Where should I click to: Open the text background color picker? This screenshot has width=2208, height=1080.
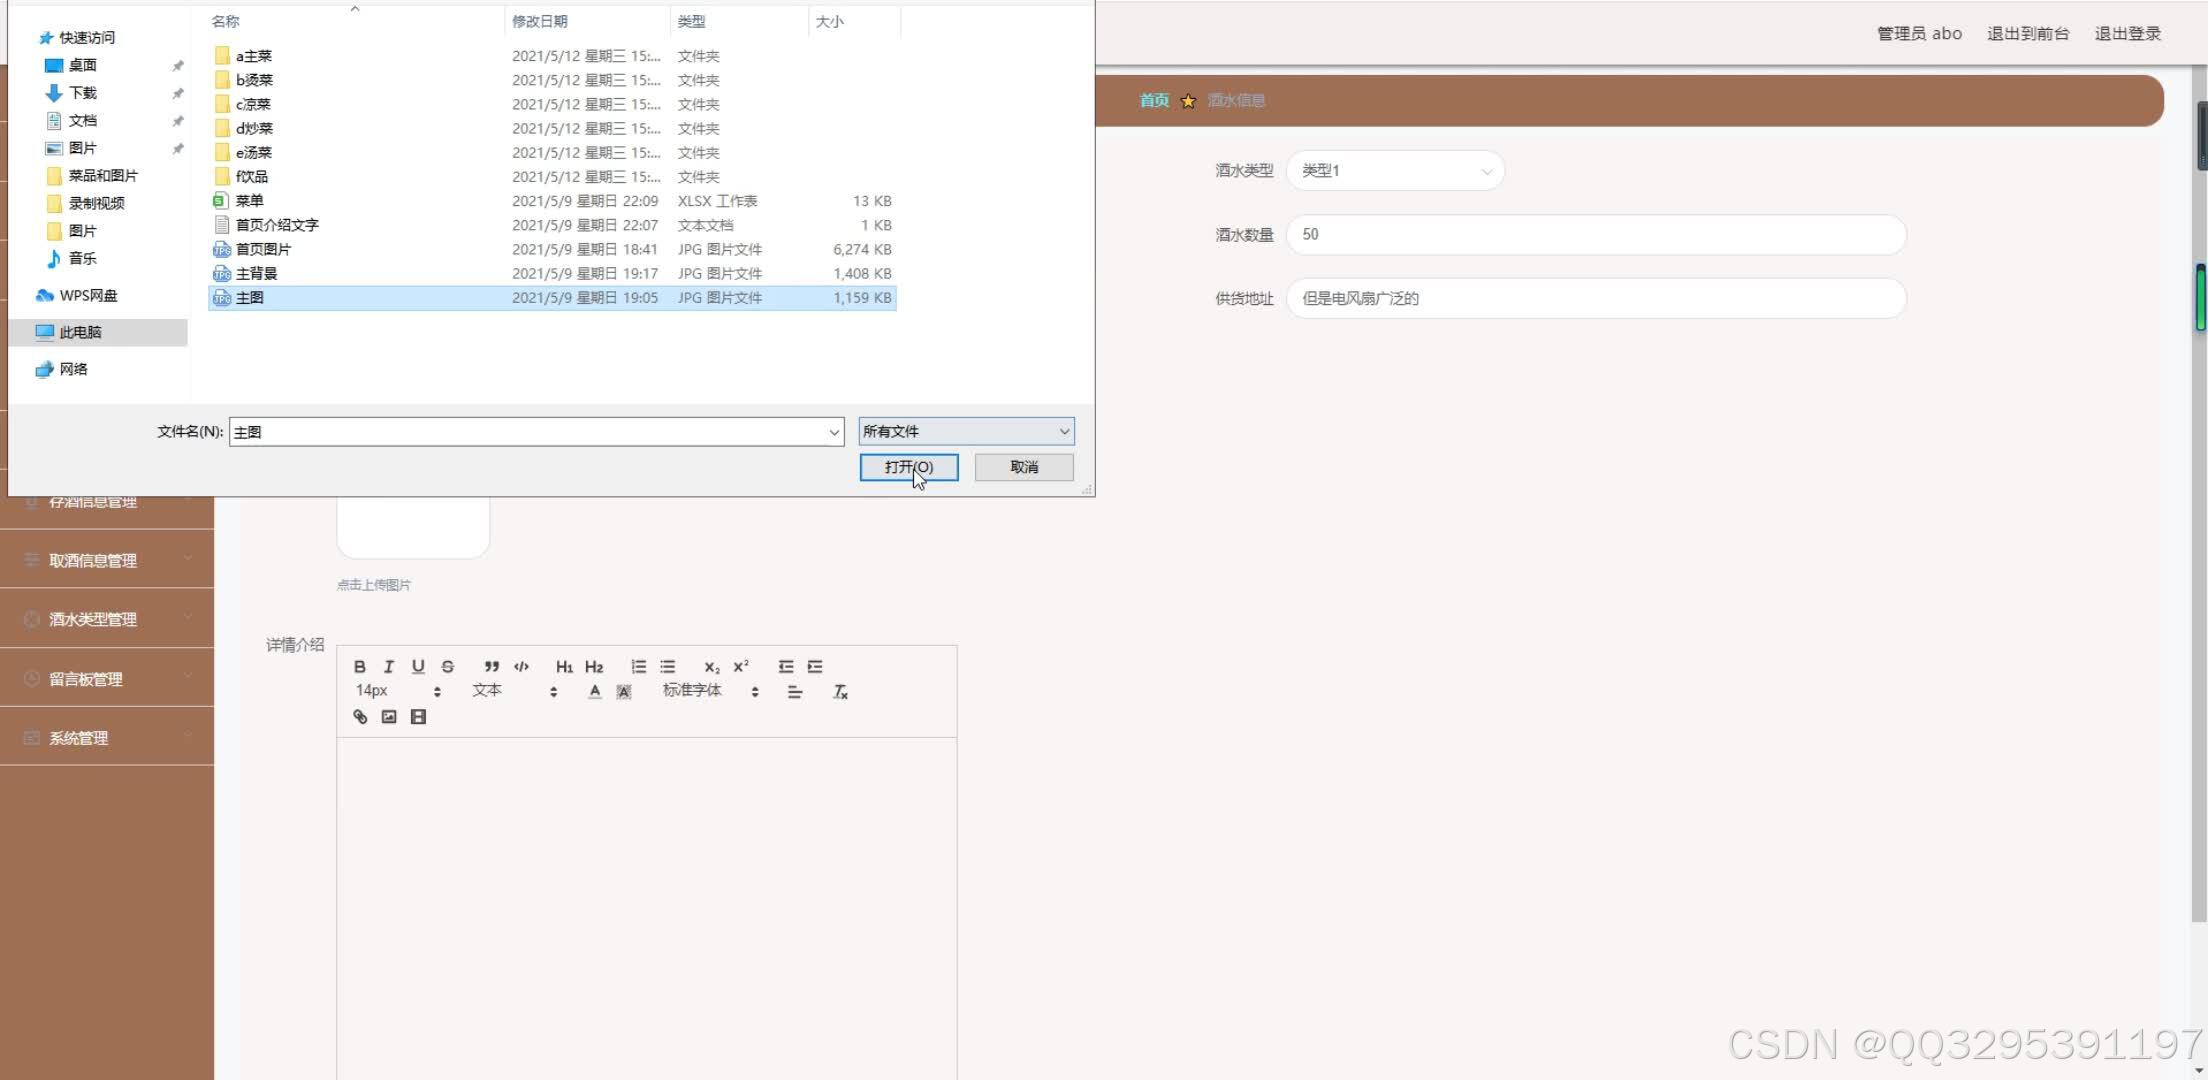click(624, 692)
